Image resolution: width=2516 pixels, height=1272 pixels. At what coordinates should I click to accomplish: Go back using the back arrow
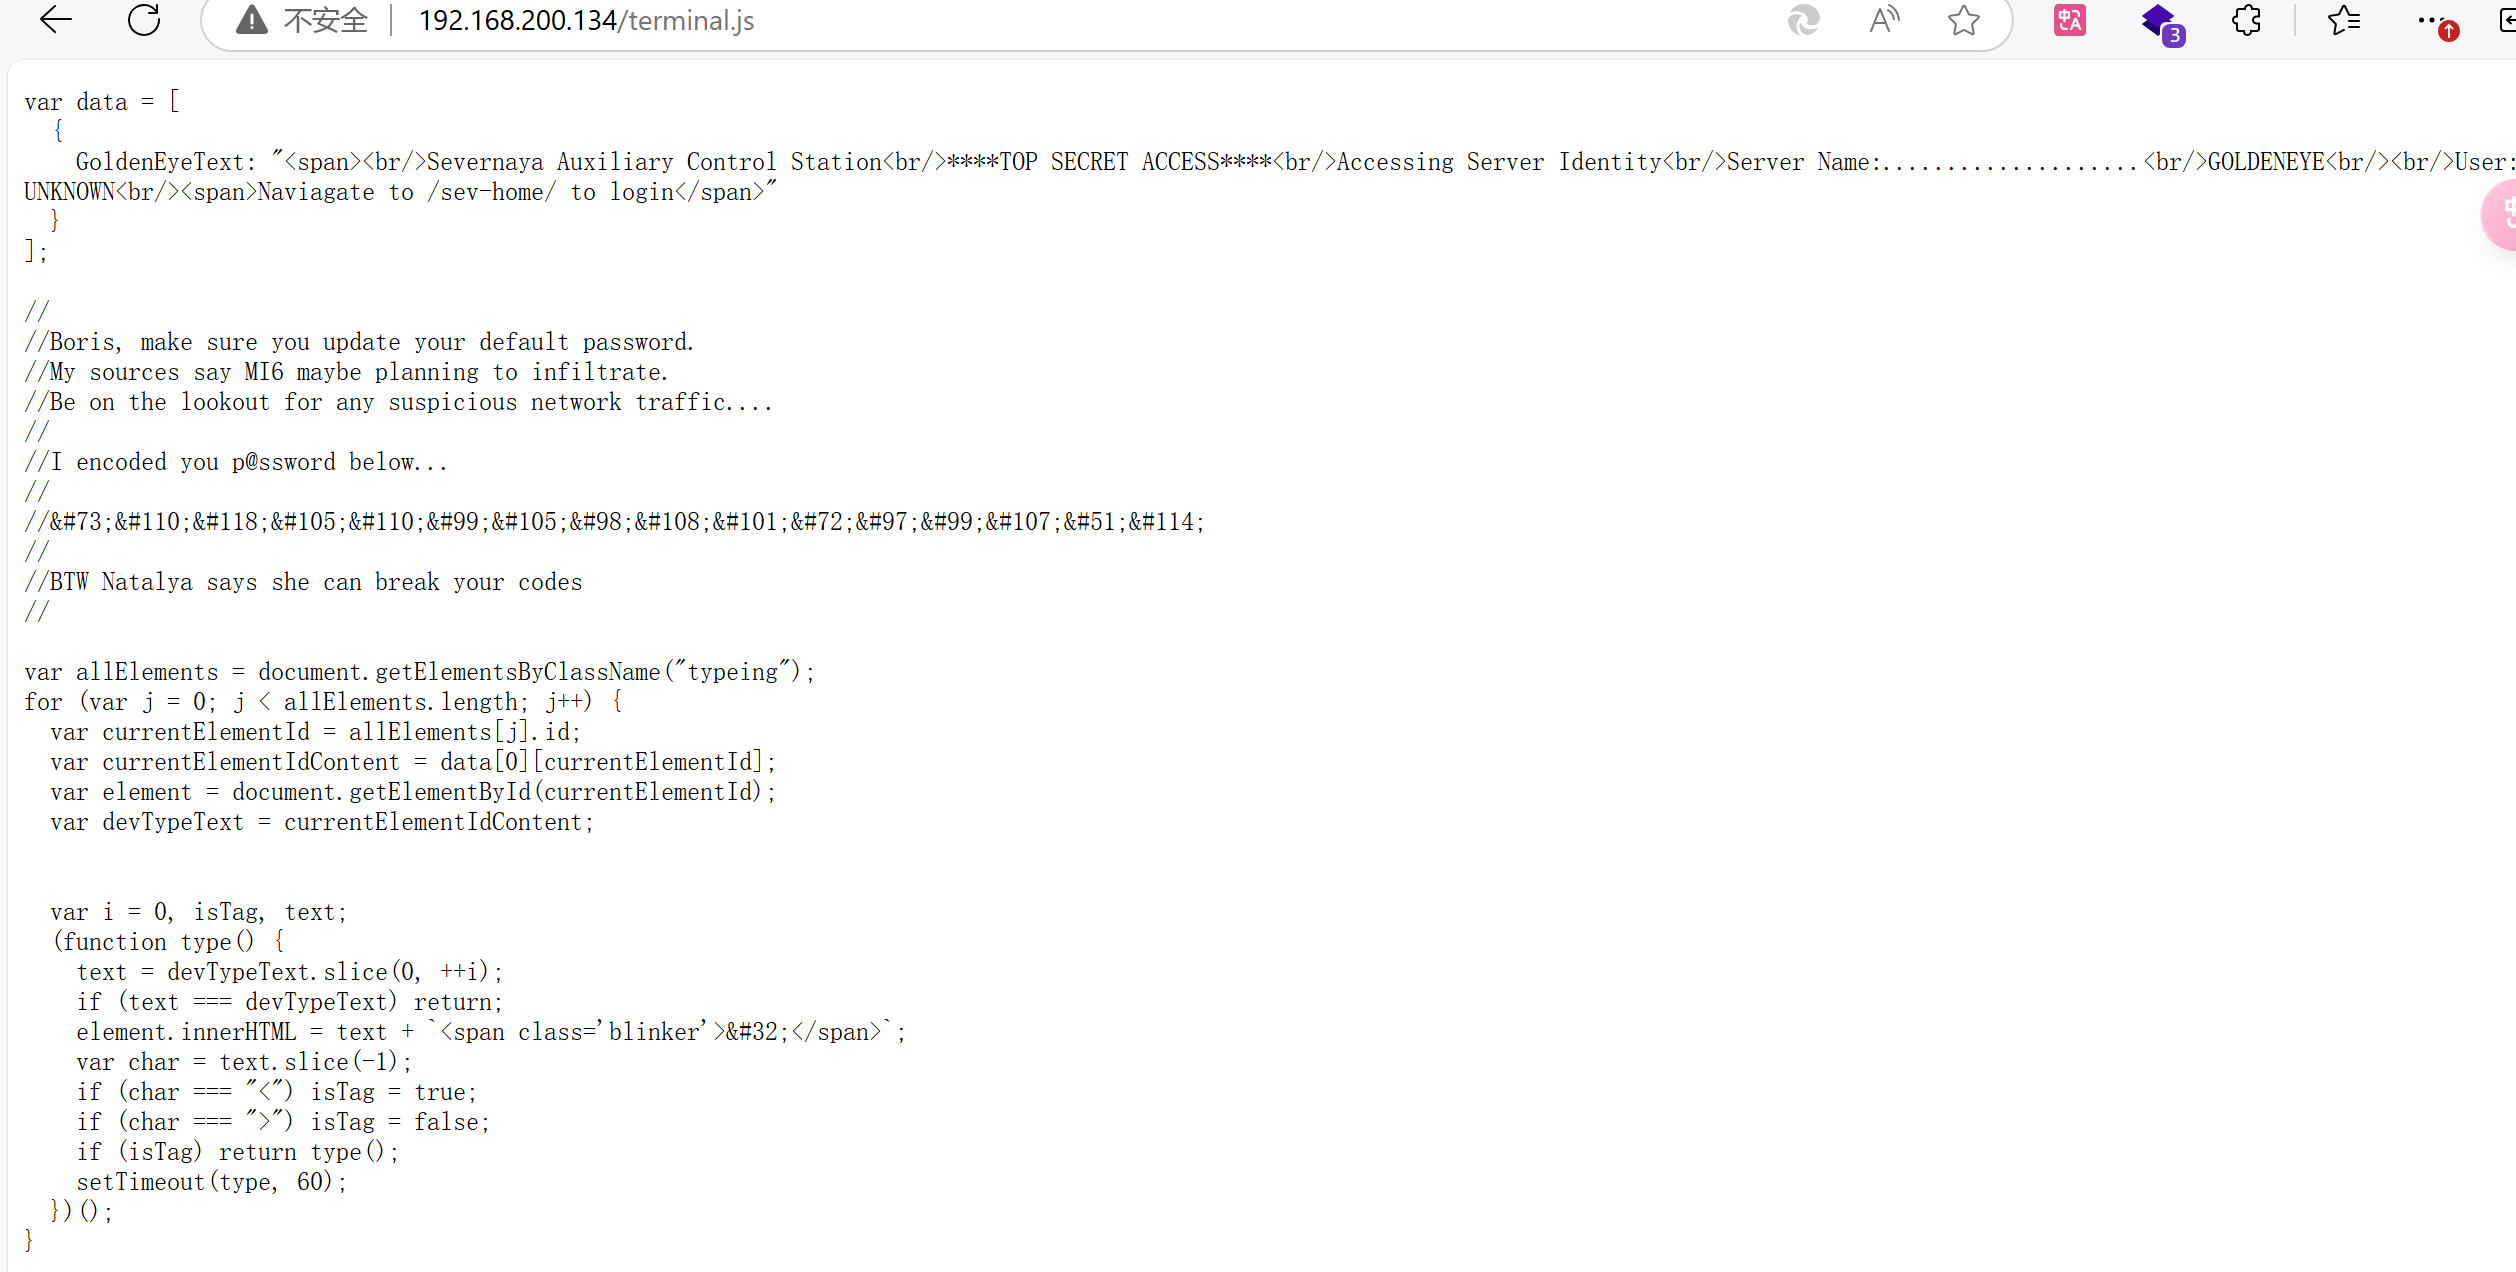point(56,20)
